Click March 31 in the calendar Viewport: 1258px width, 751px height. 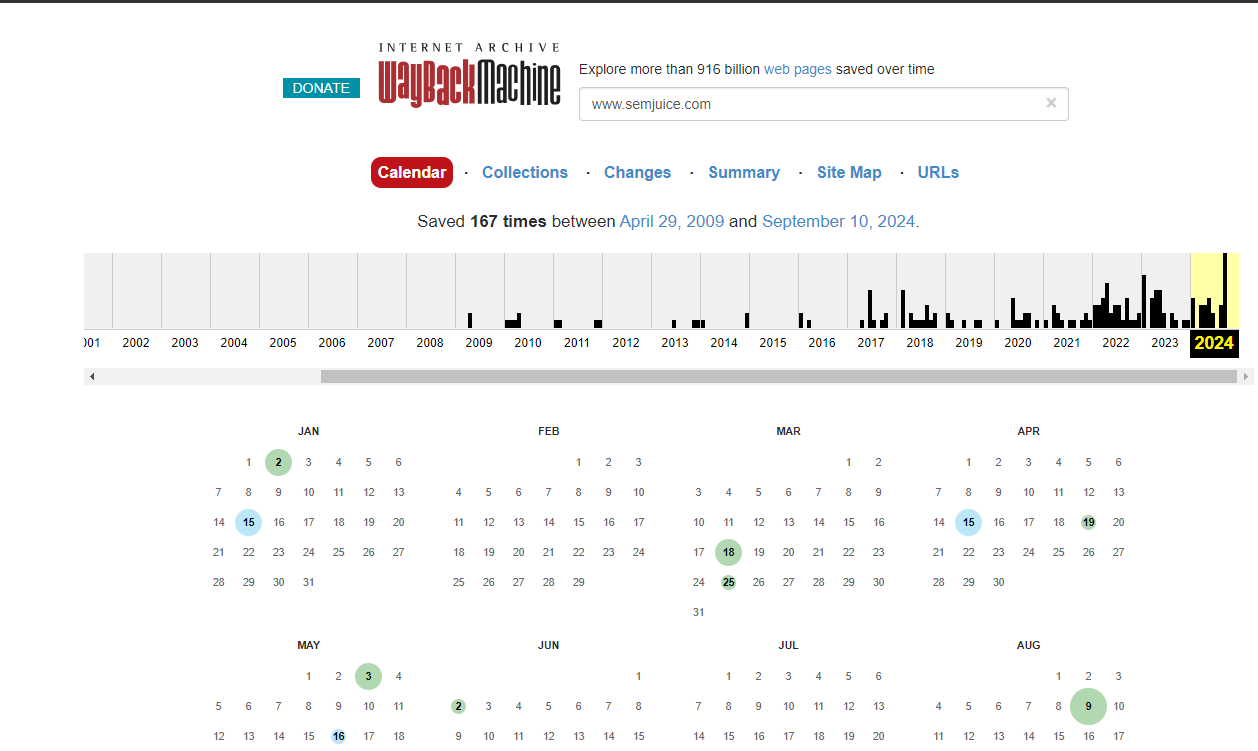699,612
